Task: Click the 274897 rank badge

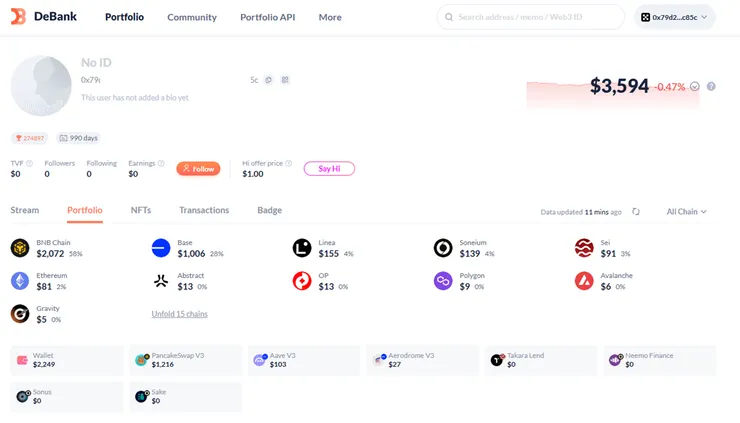Action: pyautogui.click(x=29, y=138)
